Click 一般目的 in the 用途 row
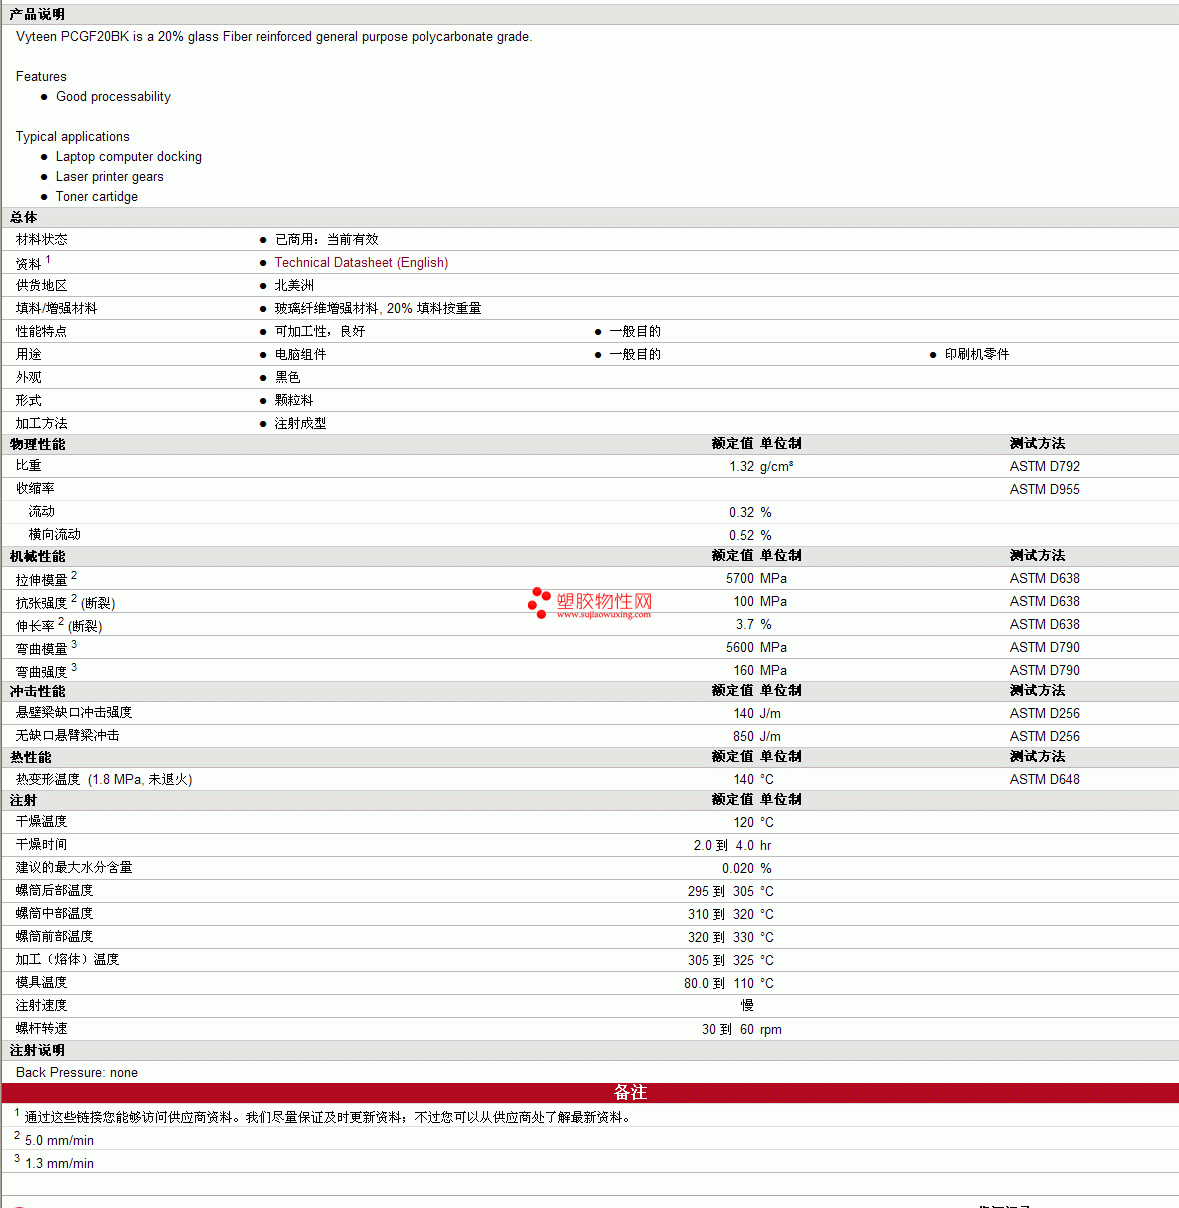Image resolution: width=1179 pixels, height=1208 pixels. click(x=635, y=354)
